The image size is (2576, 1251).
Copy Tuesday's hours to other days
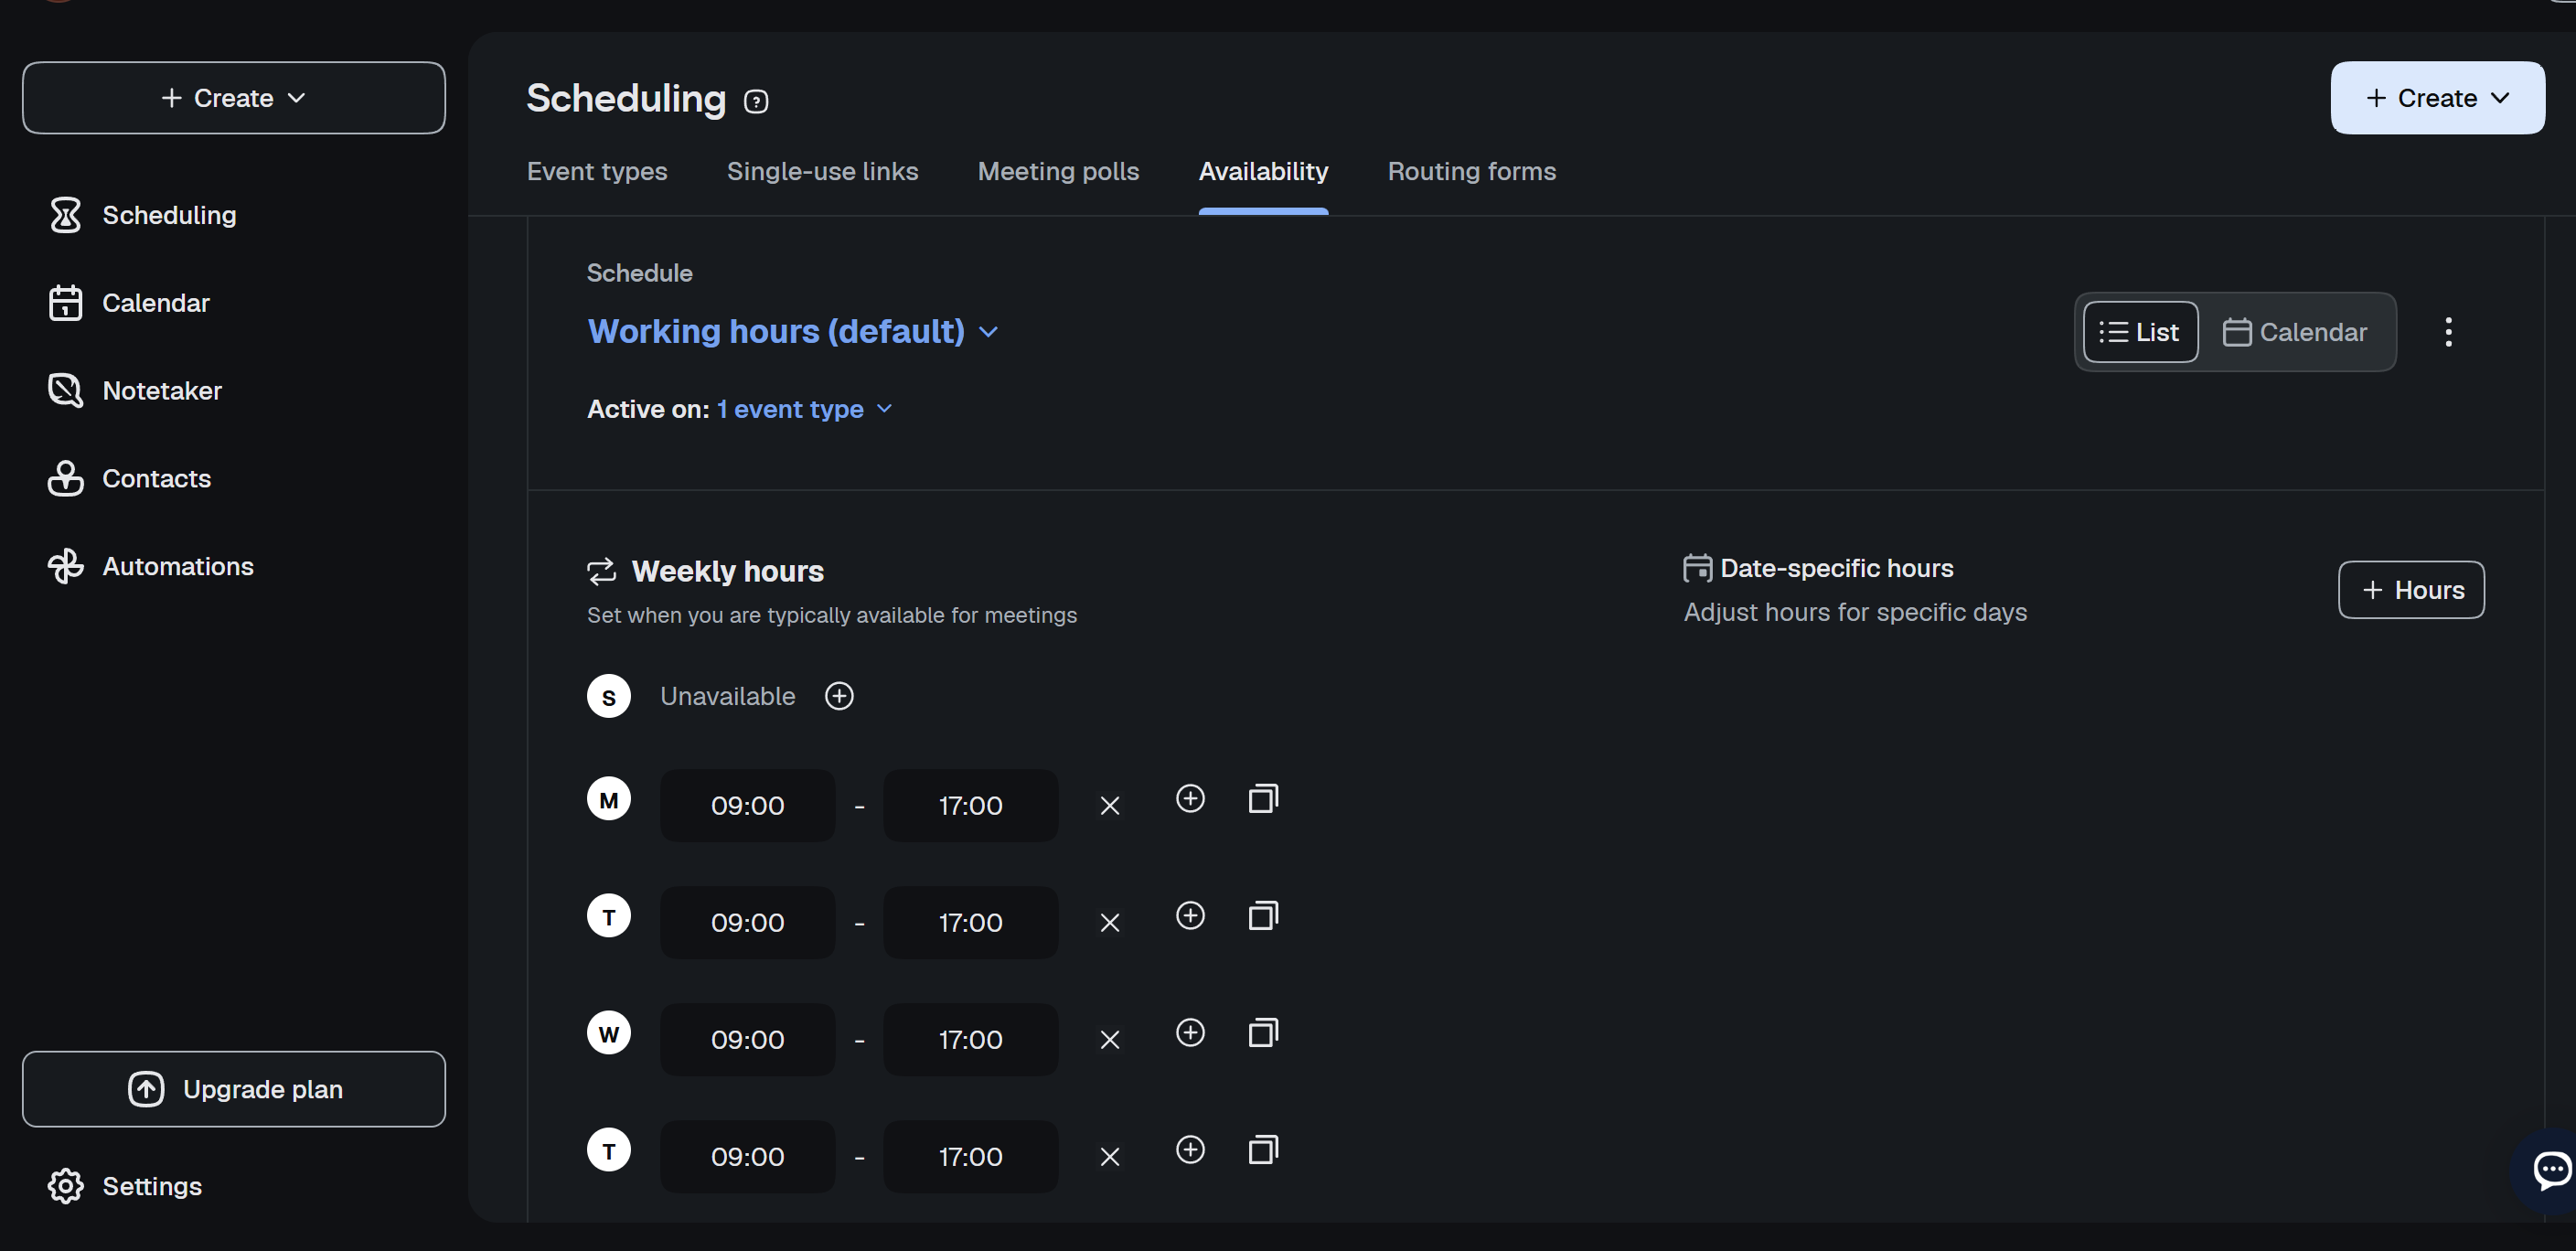coord(1263,915)
